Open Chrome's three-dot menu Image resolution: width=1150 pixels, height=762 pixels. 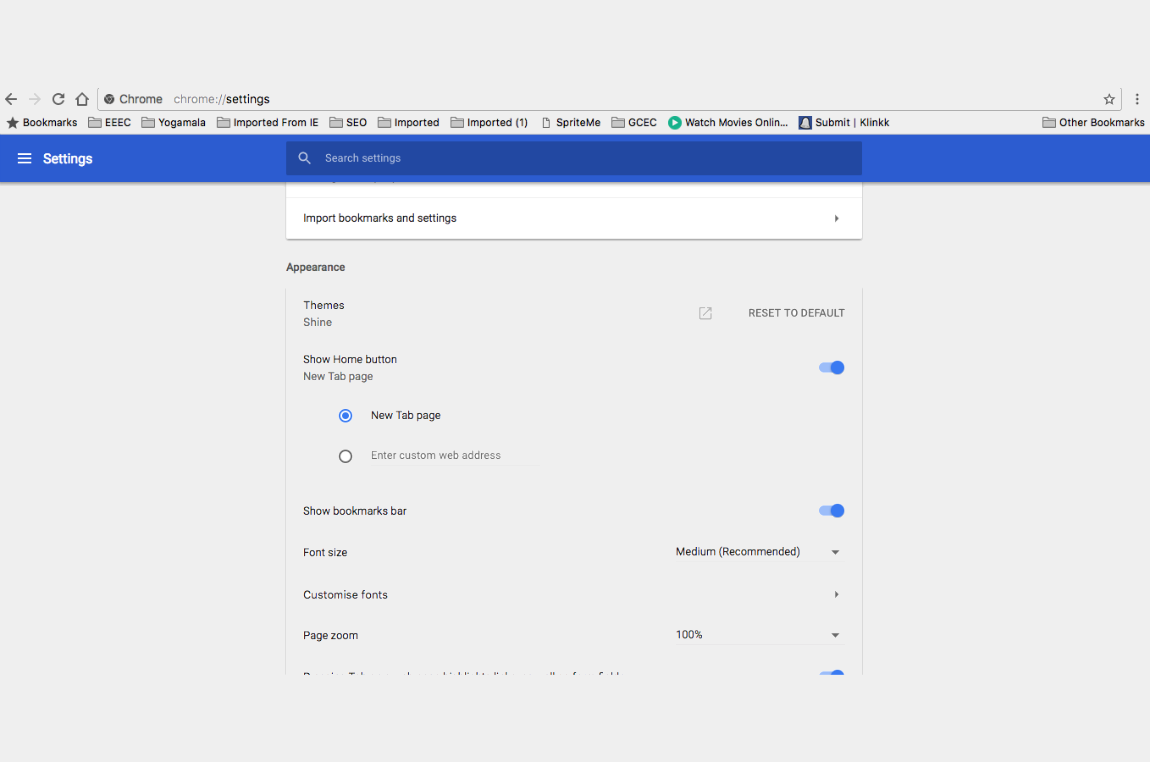[1137, 98]
